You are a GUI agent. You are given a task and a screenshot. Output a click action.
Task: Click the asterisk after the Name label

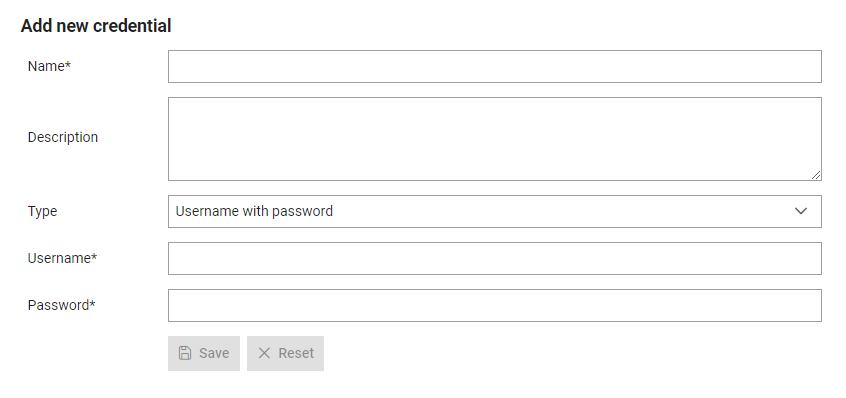pyautogui.click(x=68, y=64)
